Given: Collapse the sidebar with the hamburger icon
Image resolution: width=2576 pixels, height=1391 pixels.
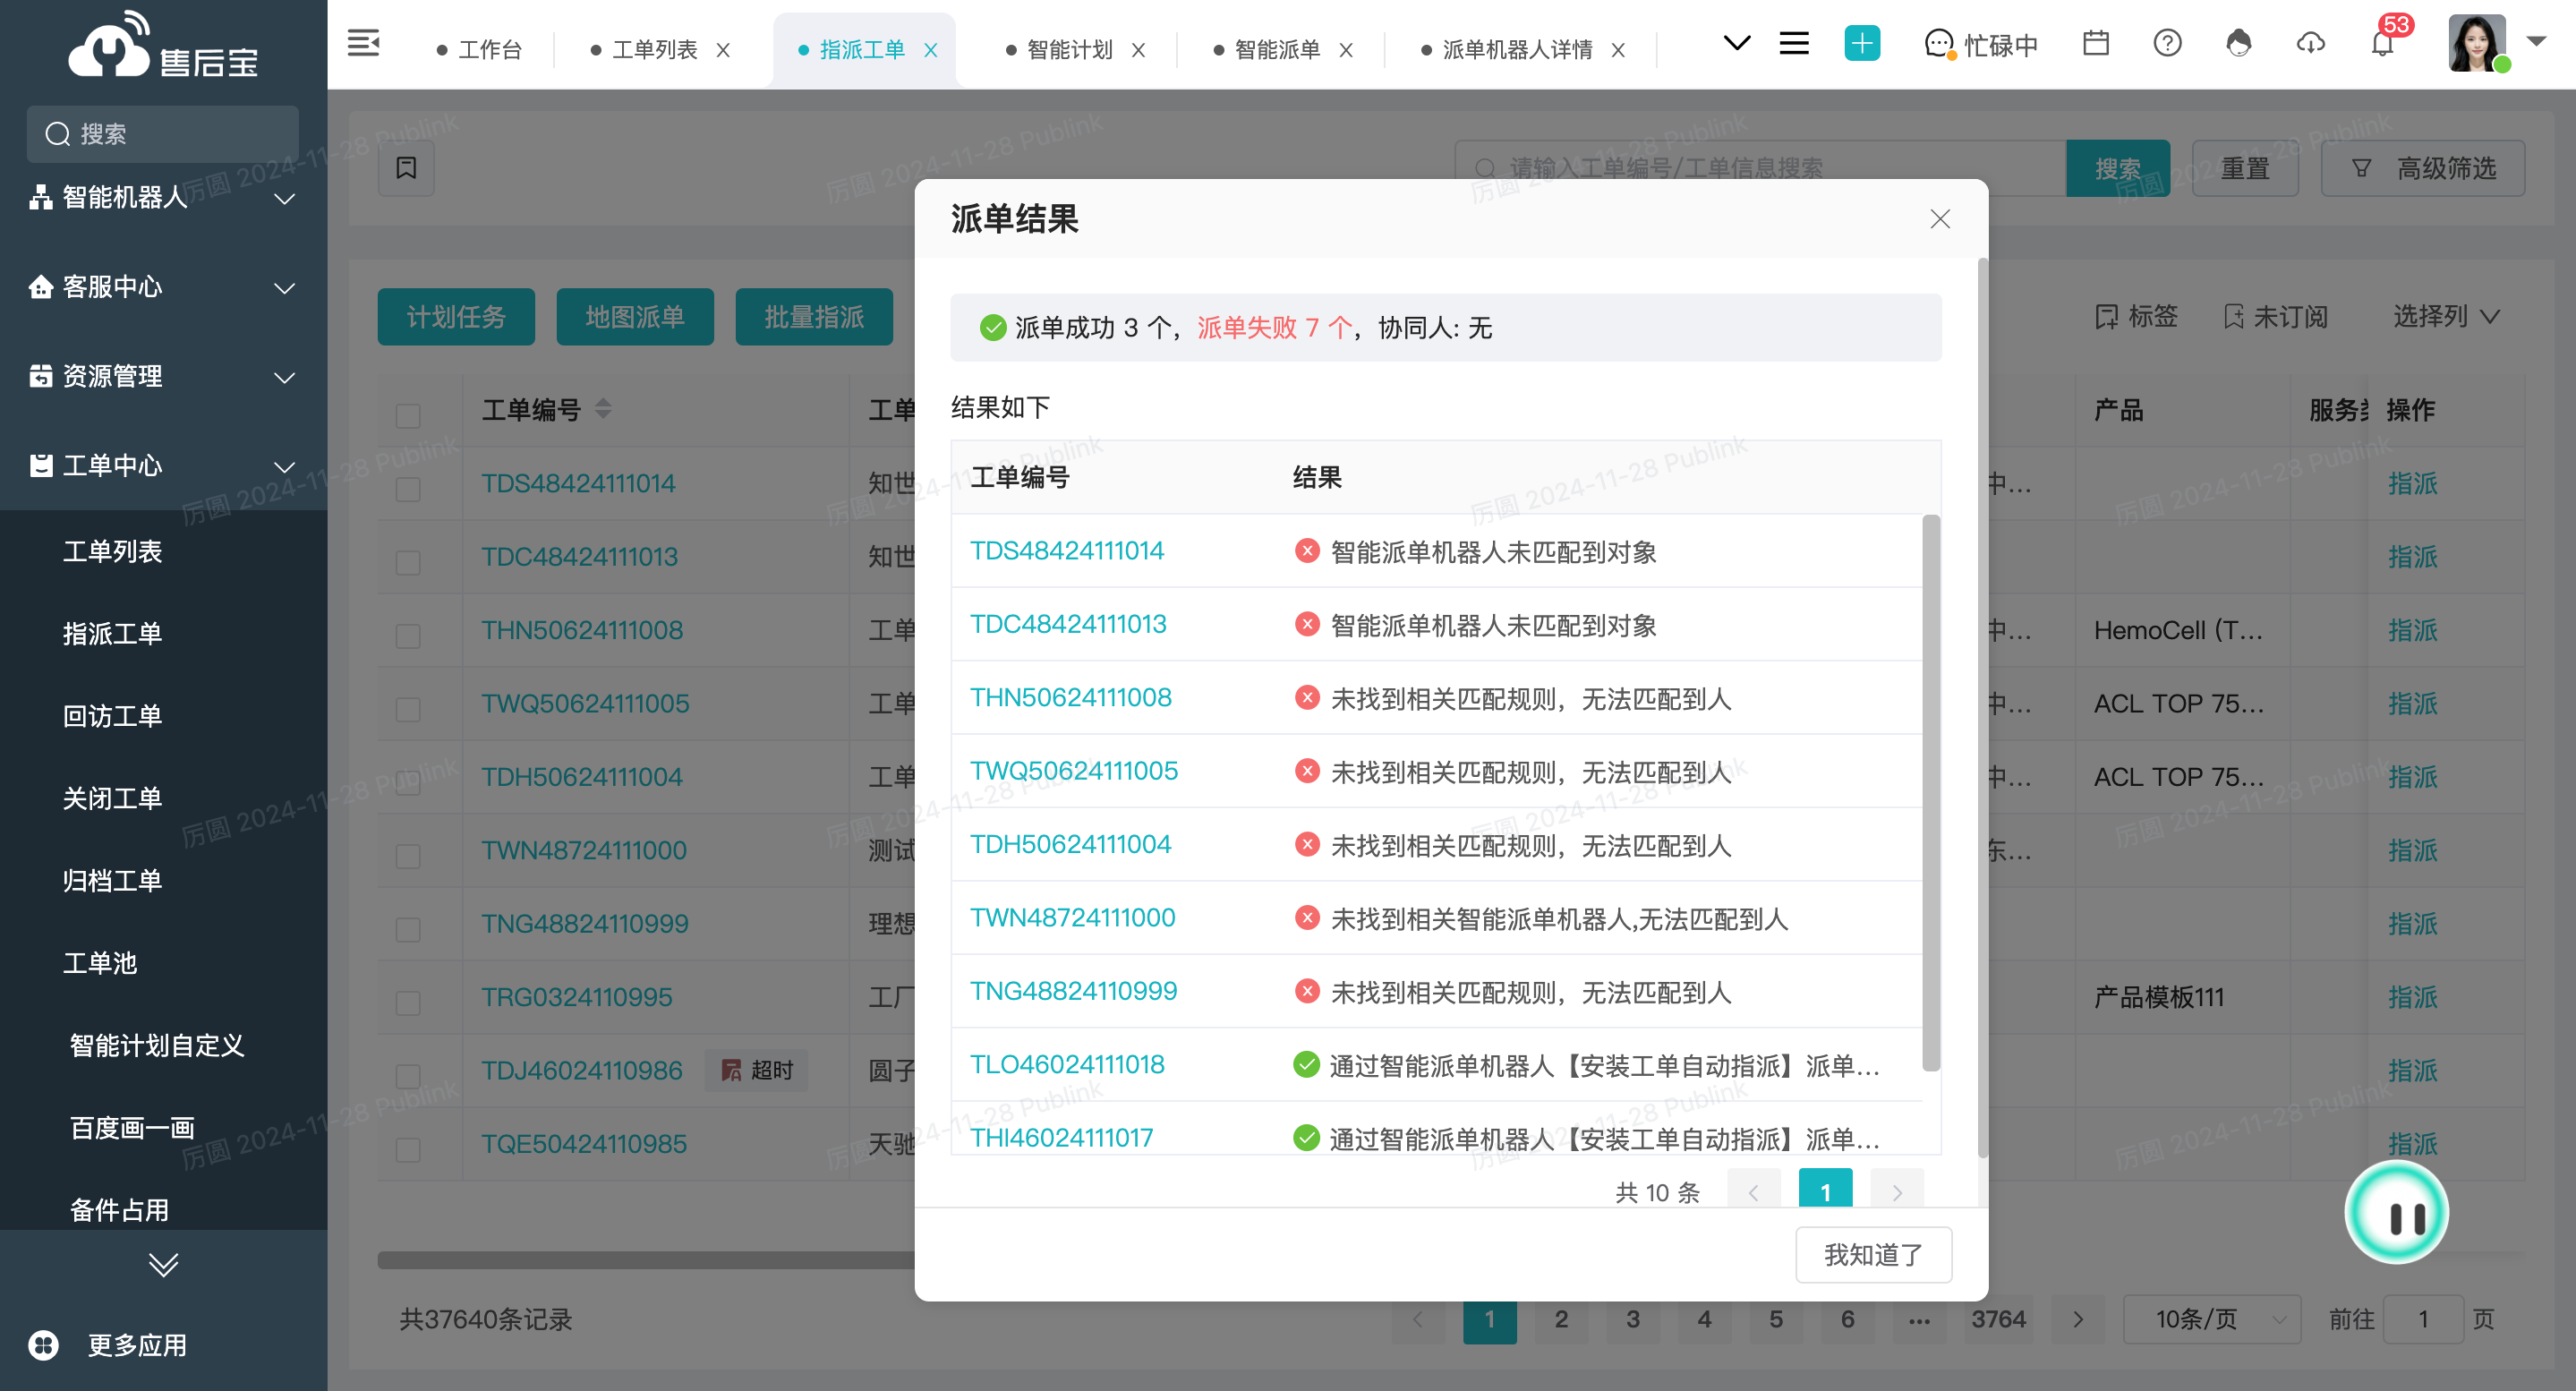Looking at the screenshot, I should tap(363, 43).
